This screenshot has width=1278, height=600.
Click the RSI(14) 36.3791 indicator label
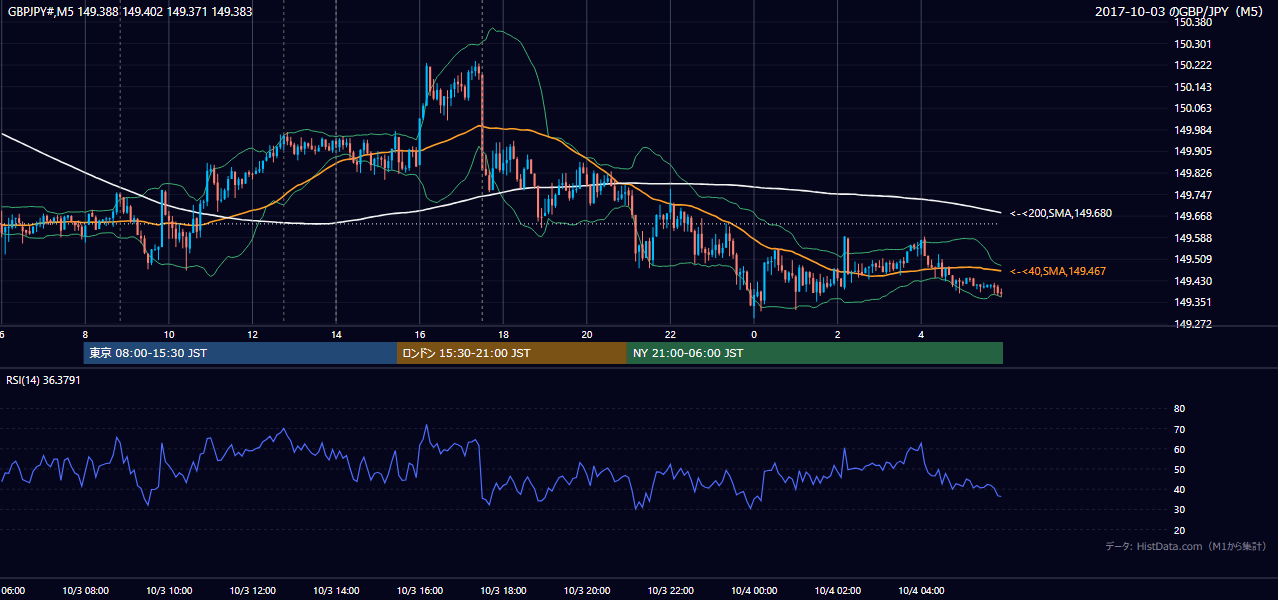pos(43,380)
